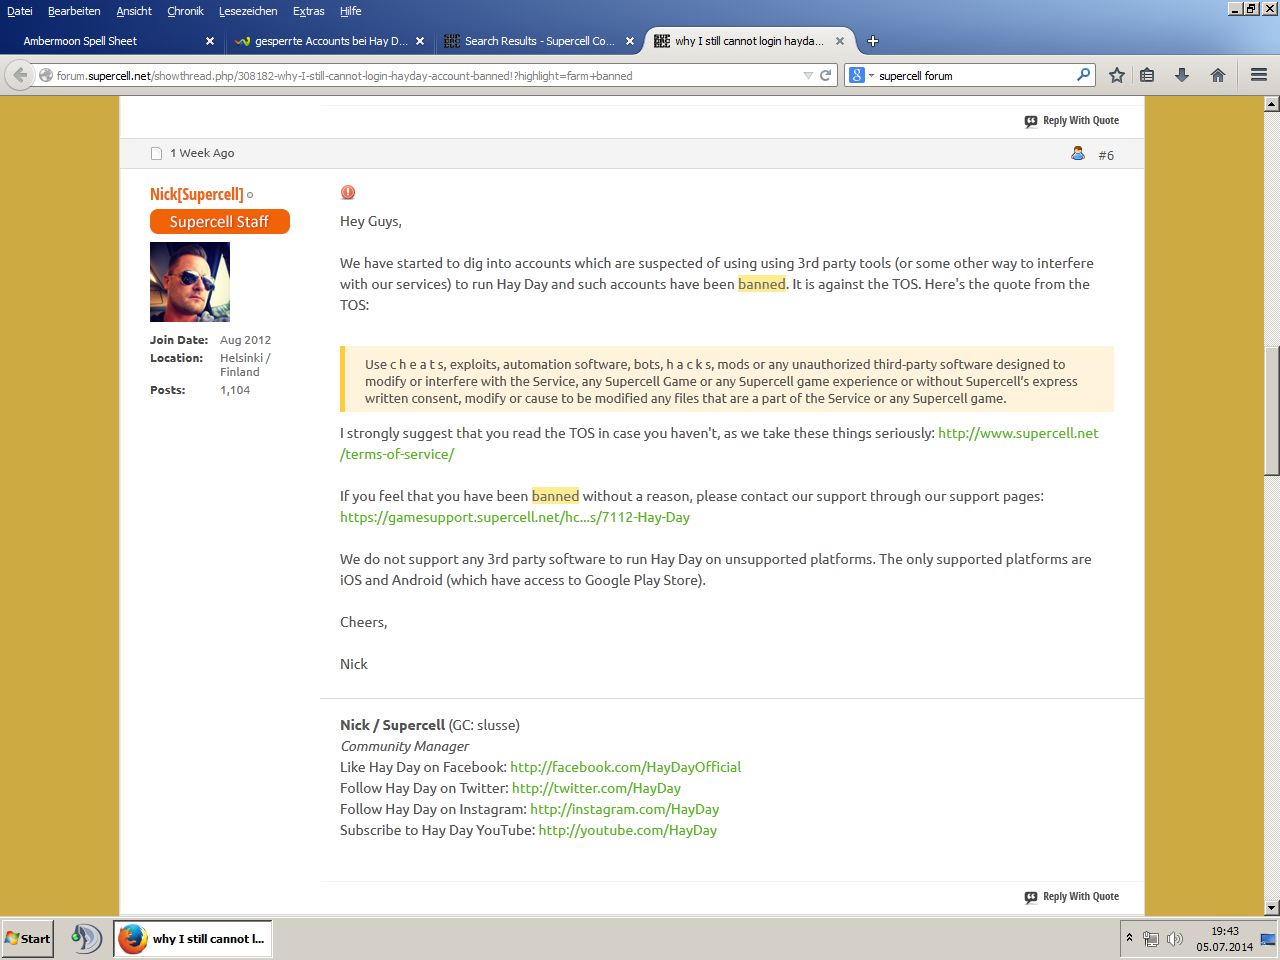Screen dimensions: 1280x960
Task: Open the hamburger menu icon
Action: pyautogui.click(x=1259, y=75)
